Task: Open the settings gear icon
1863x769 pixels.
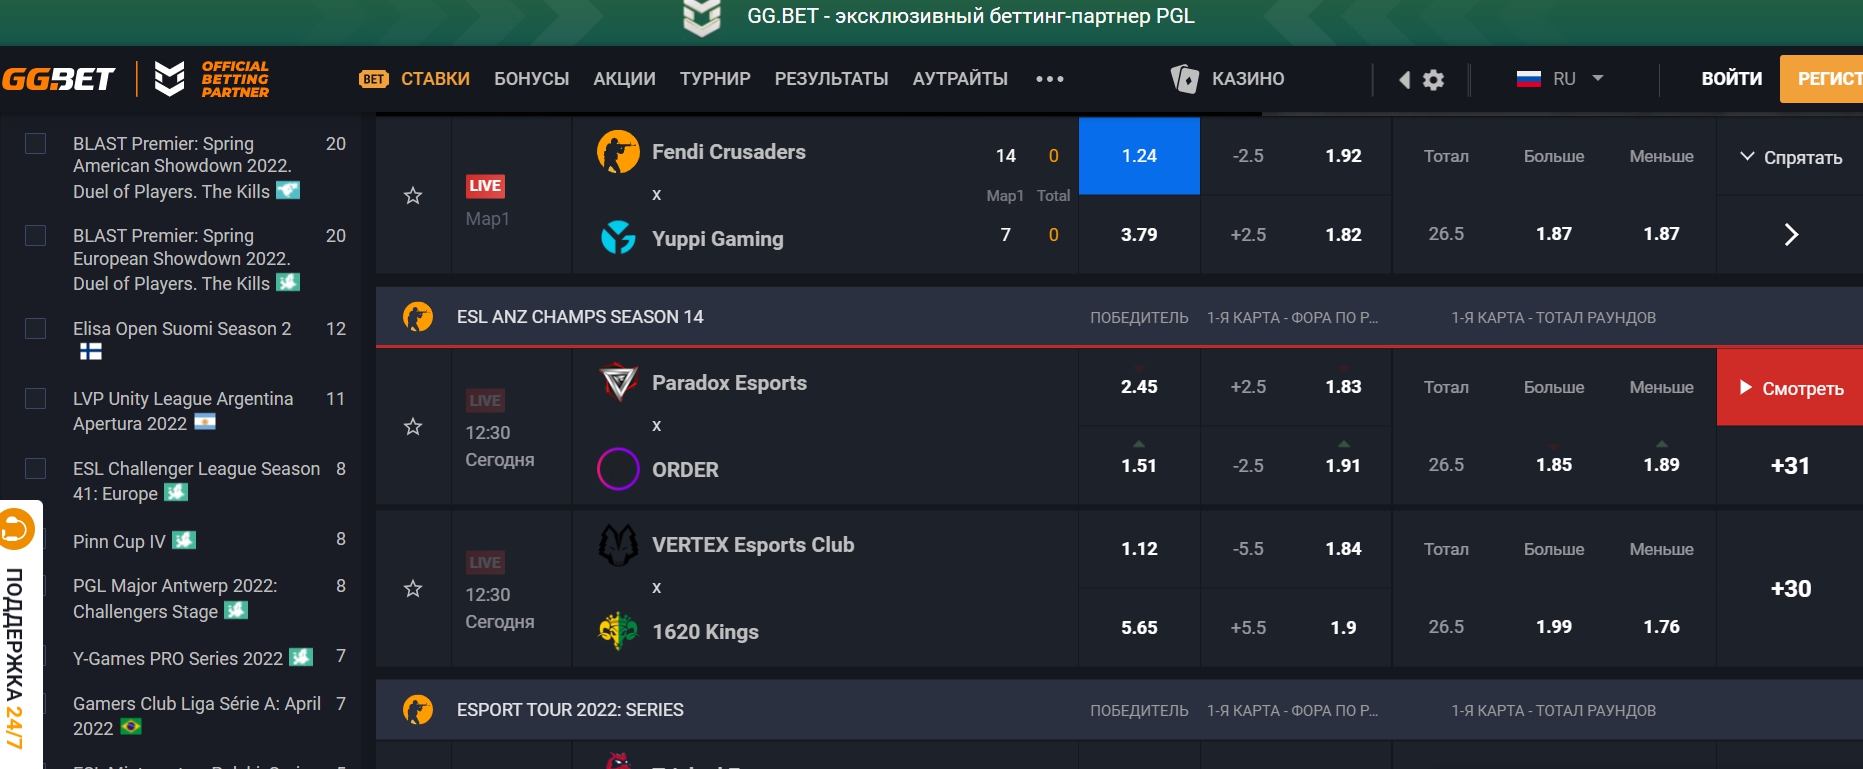Action: (1433, 80)
